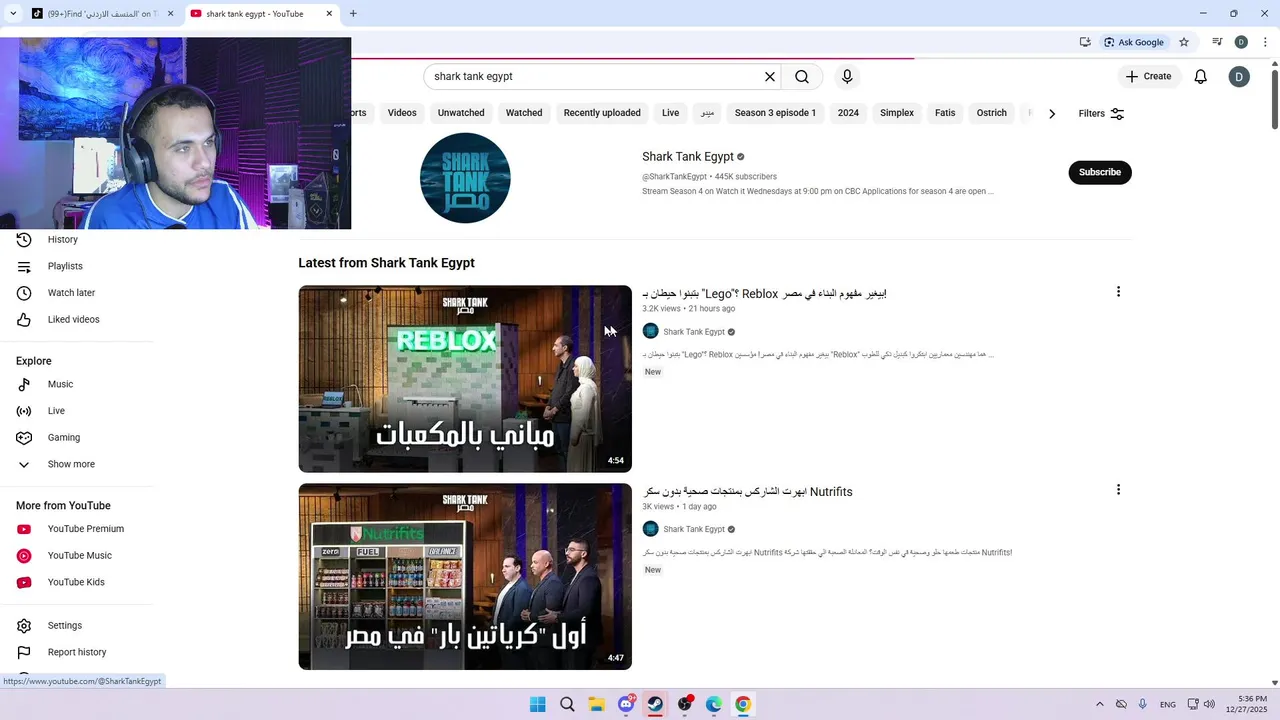Start voice search with microphone icon

coord(847,76)
